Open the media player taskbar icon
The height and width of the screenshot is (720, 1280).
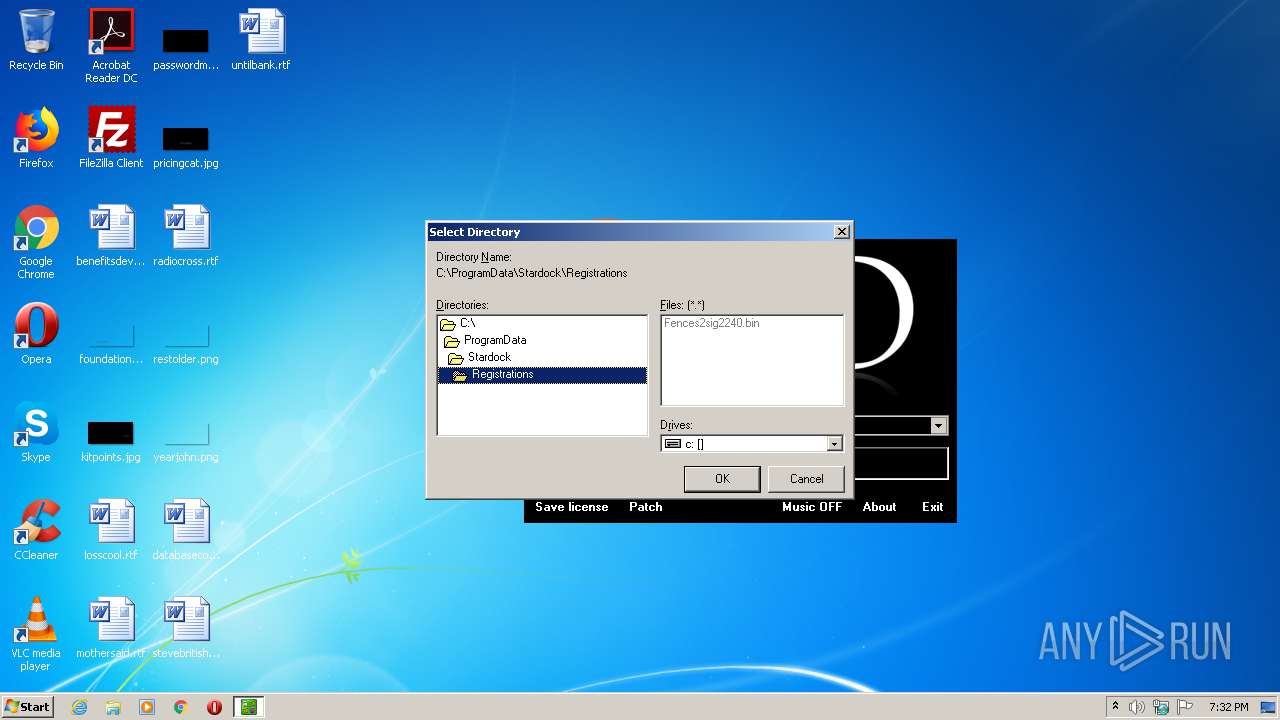(147, 707)
